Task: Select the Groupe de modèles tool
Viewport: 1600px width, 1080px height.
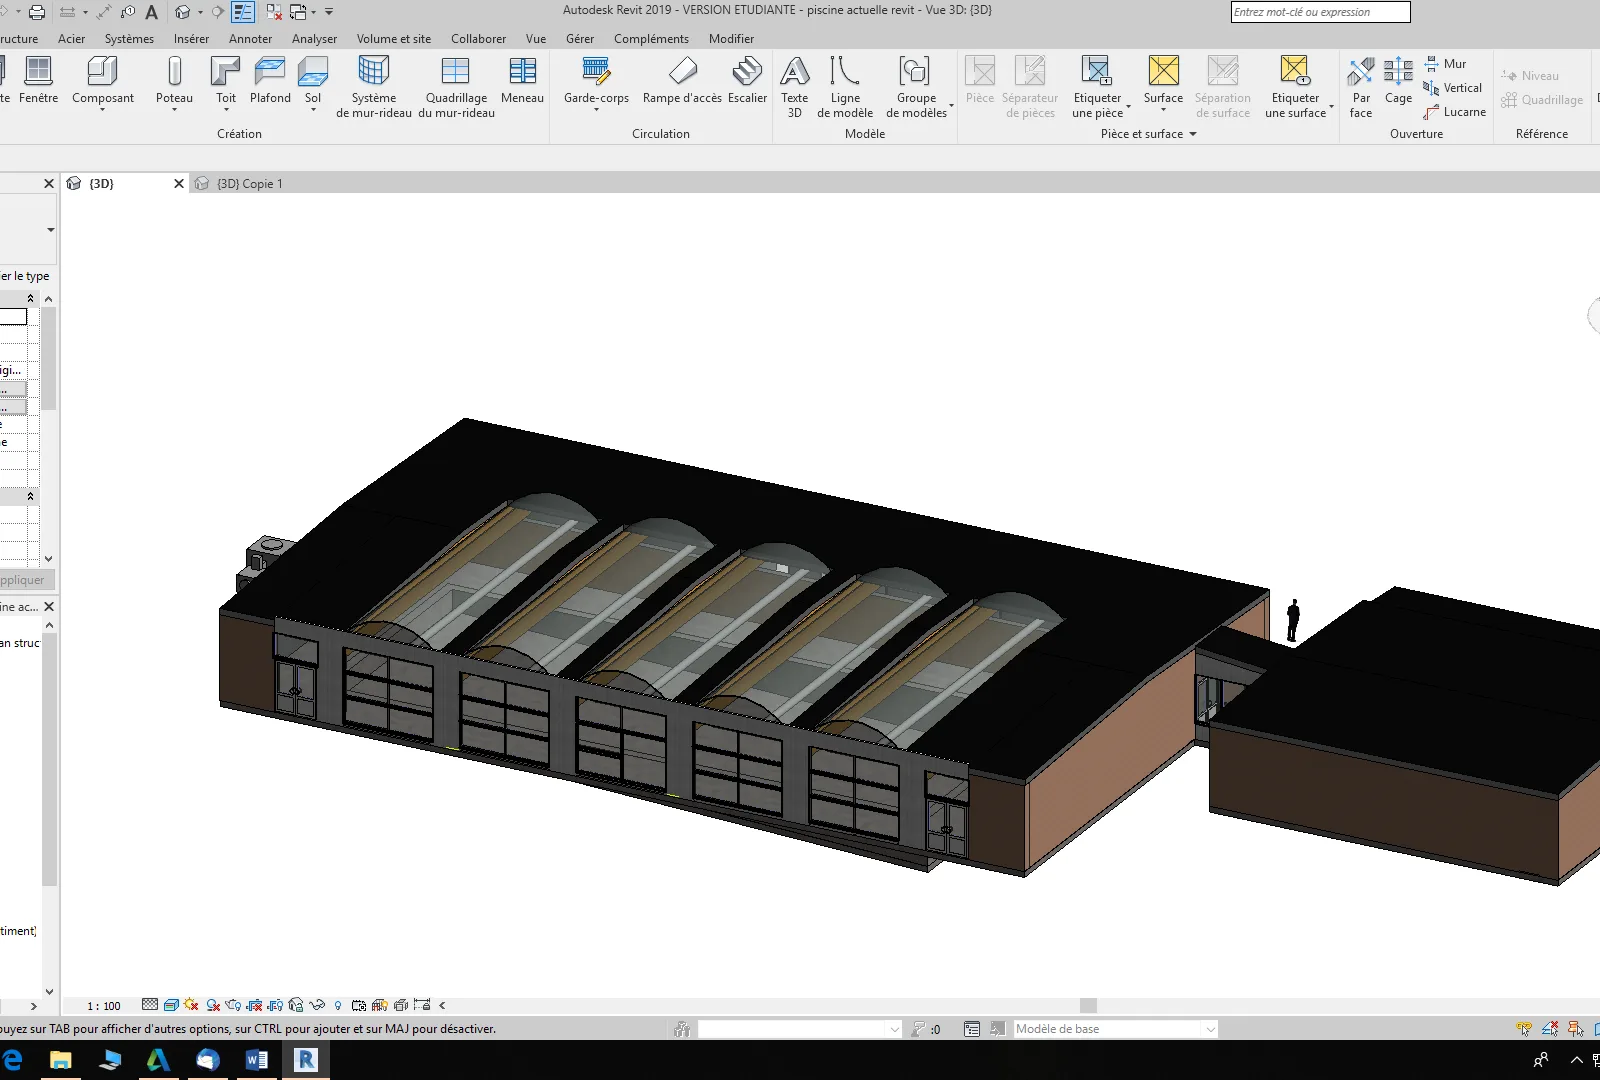Action: point(916,87)
